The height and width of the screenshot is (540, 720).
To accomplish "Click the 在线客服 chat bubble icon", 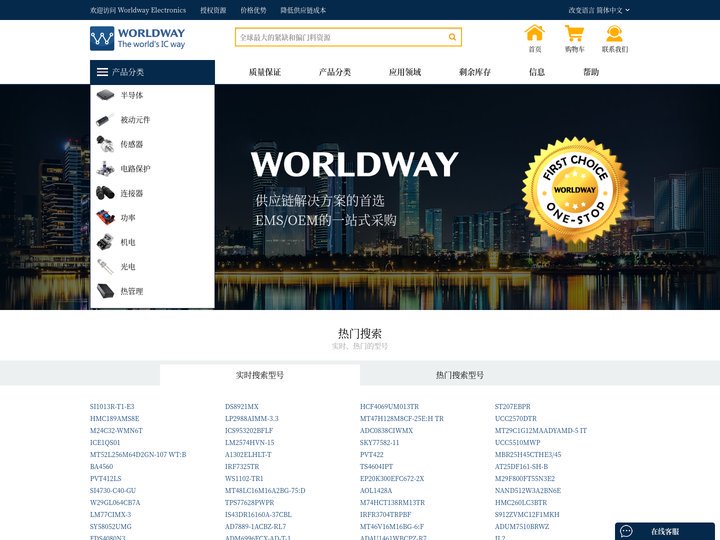I will [626, 531].
